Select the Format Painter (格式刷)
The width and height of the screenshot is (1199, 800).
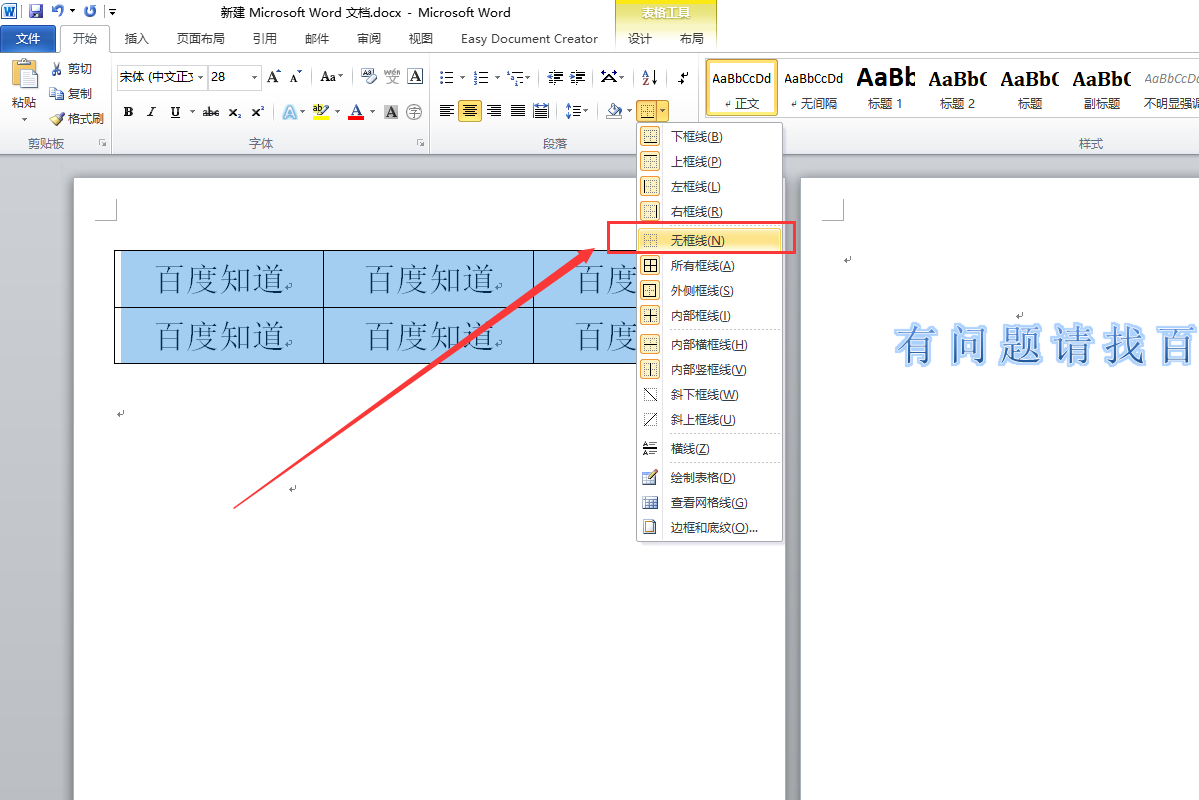(76, 119)
